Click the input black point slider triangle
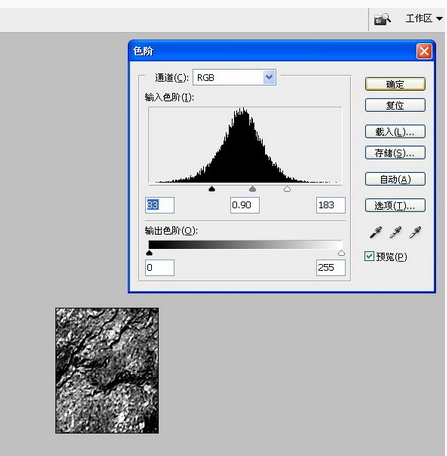This screenshot has width=447, height=456. point(212,189)
